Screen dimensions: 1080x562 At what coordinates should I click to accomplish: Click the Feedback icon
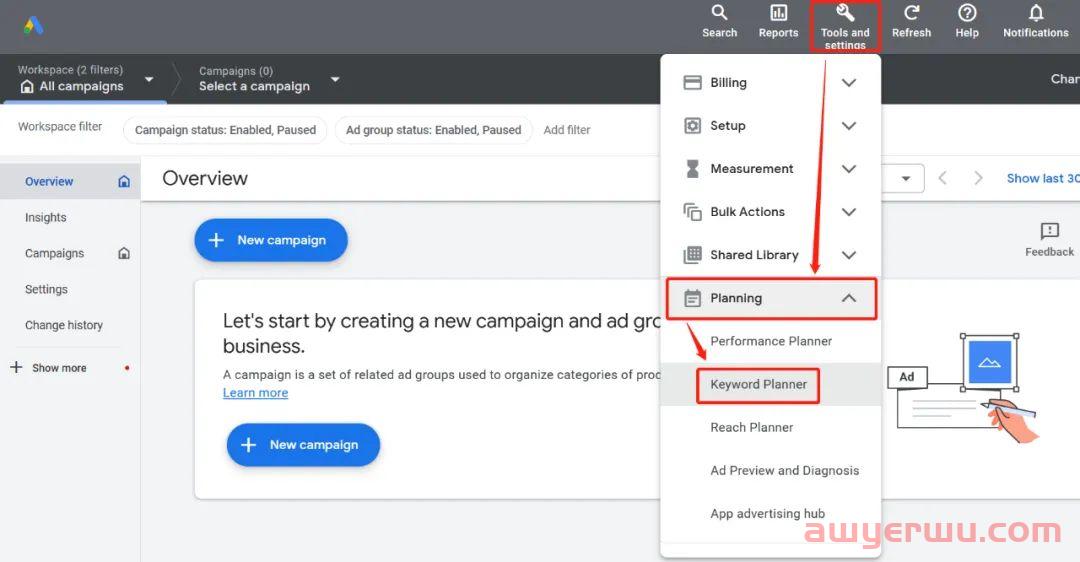[x=1050, y=231]
